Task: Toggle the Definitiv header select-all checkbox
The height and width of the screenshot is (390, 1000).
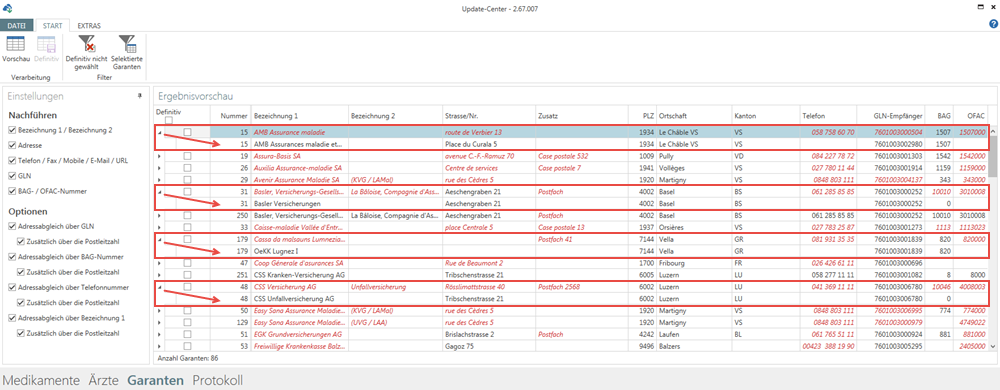Action: pos(168,120)
